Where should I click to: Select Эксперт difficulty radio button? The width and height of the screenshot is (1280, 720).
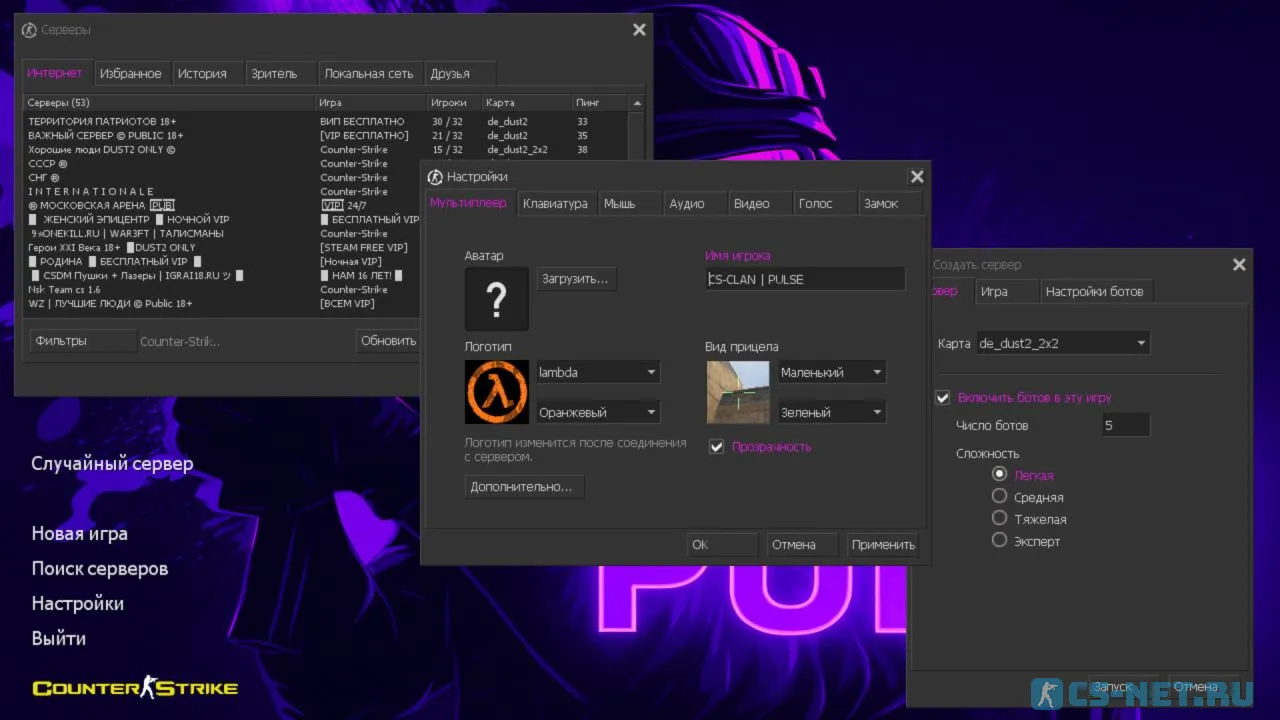point(999,540)
